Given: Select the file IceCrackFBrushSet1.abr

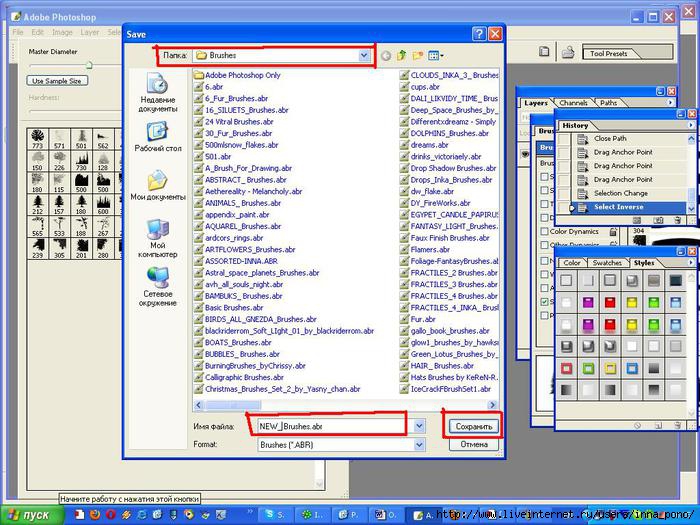Looking at the screenshot, I should 446,389.
